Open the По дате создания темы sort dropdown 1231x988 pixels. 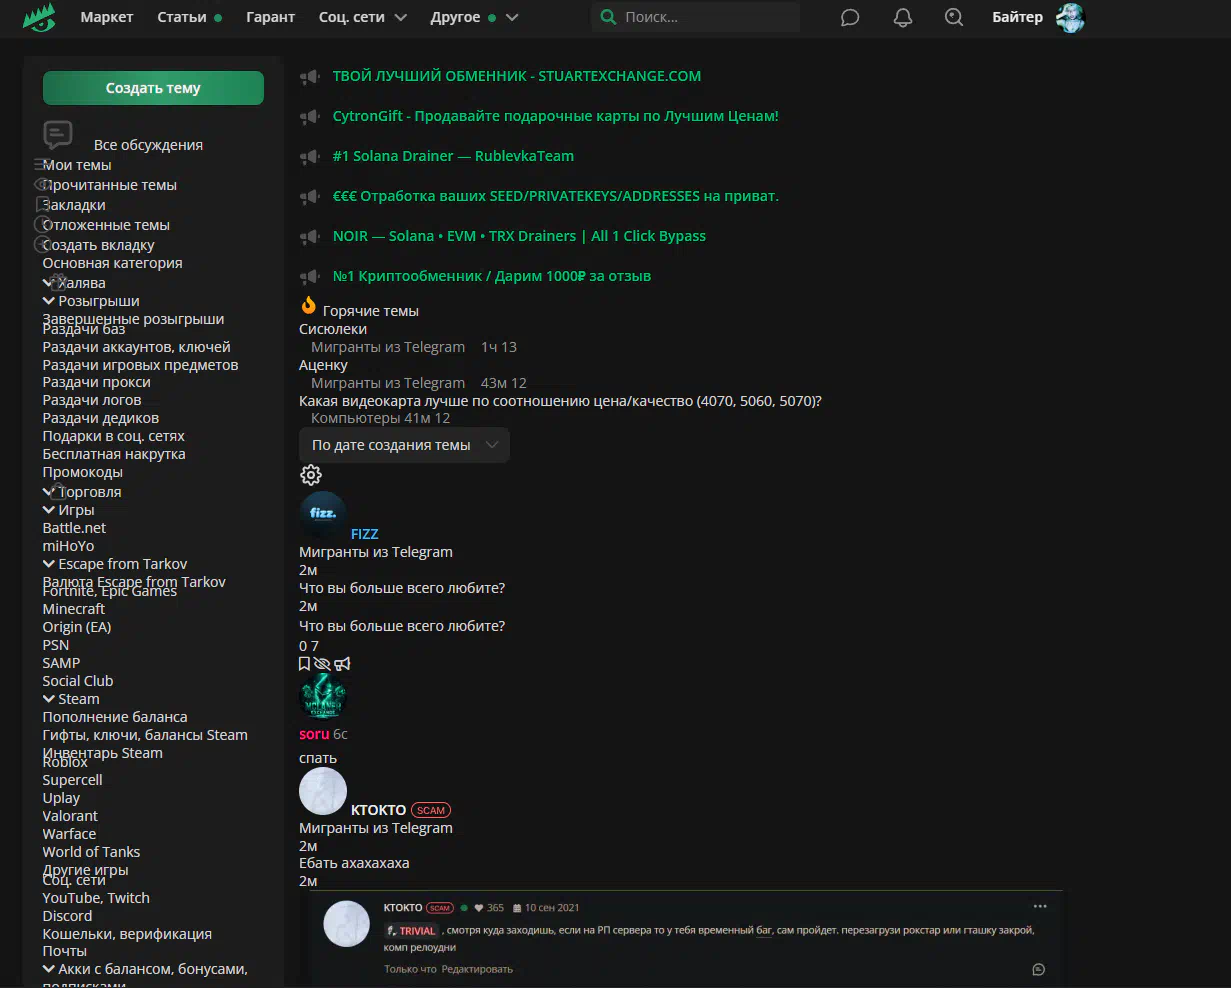(x=404, y=445)
